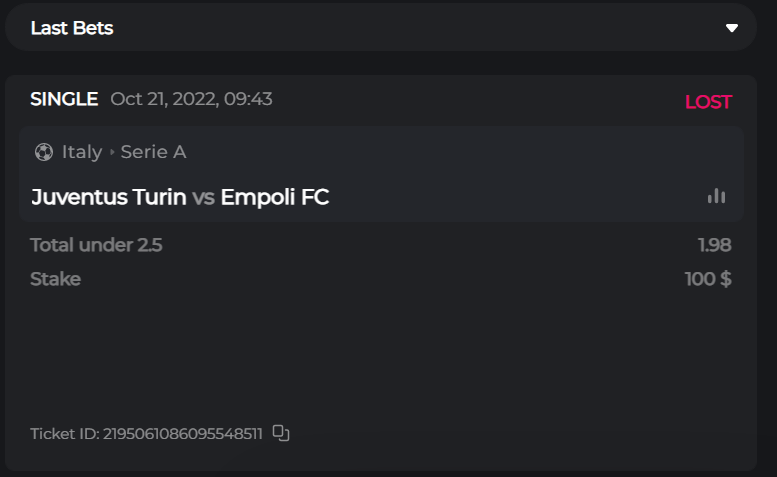Click the Stake label

[56, 279]
